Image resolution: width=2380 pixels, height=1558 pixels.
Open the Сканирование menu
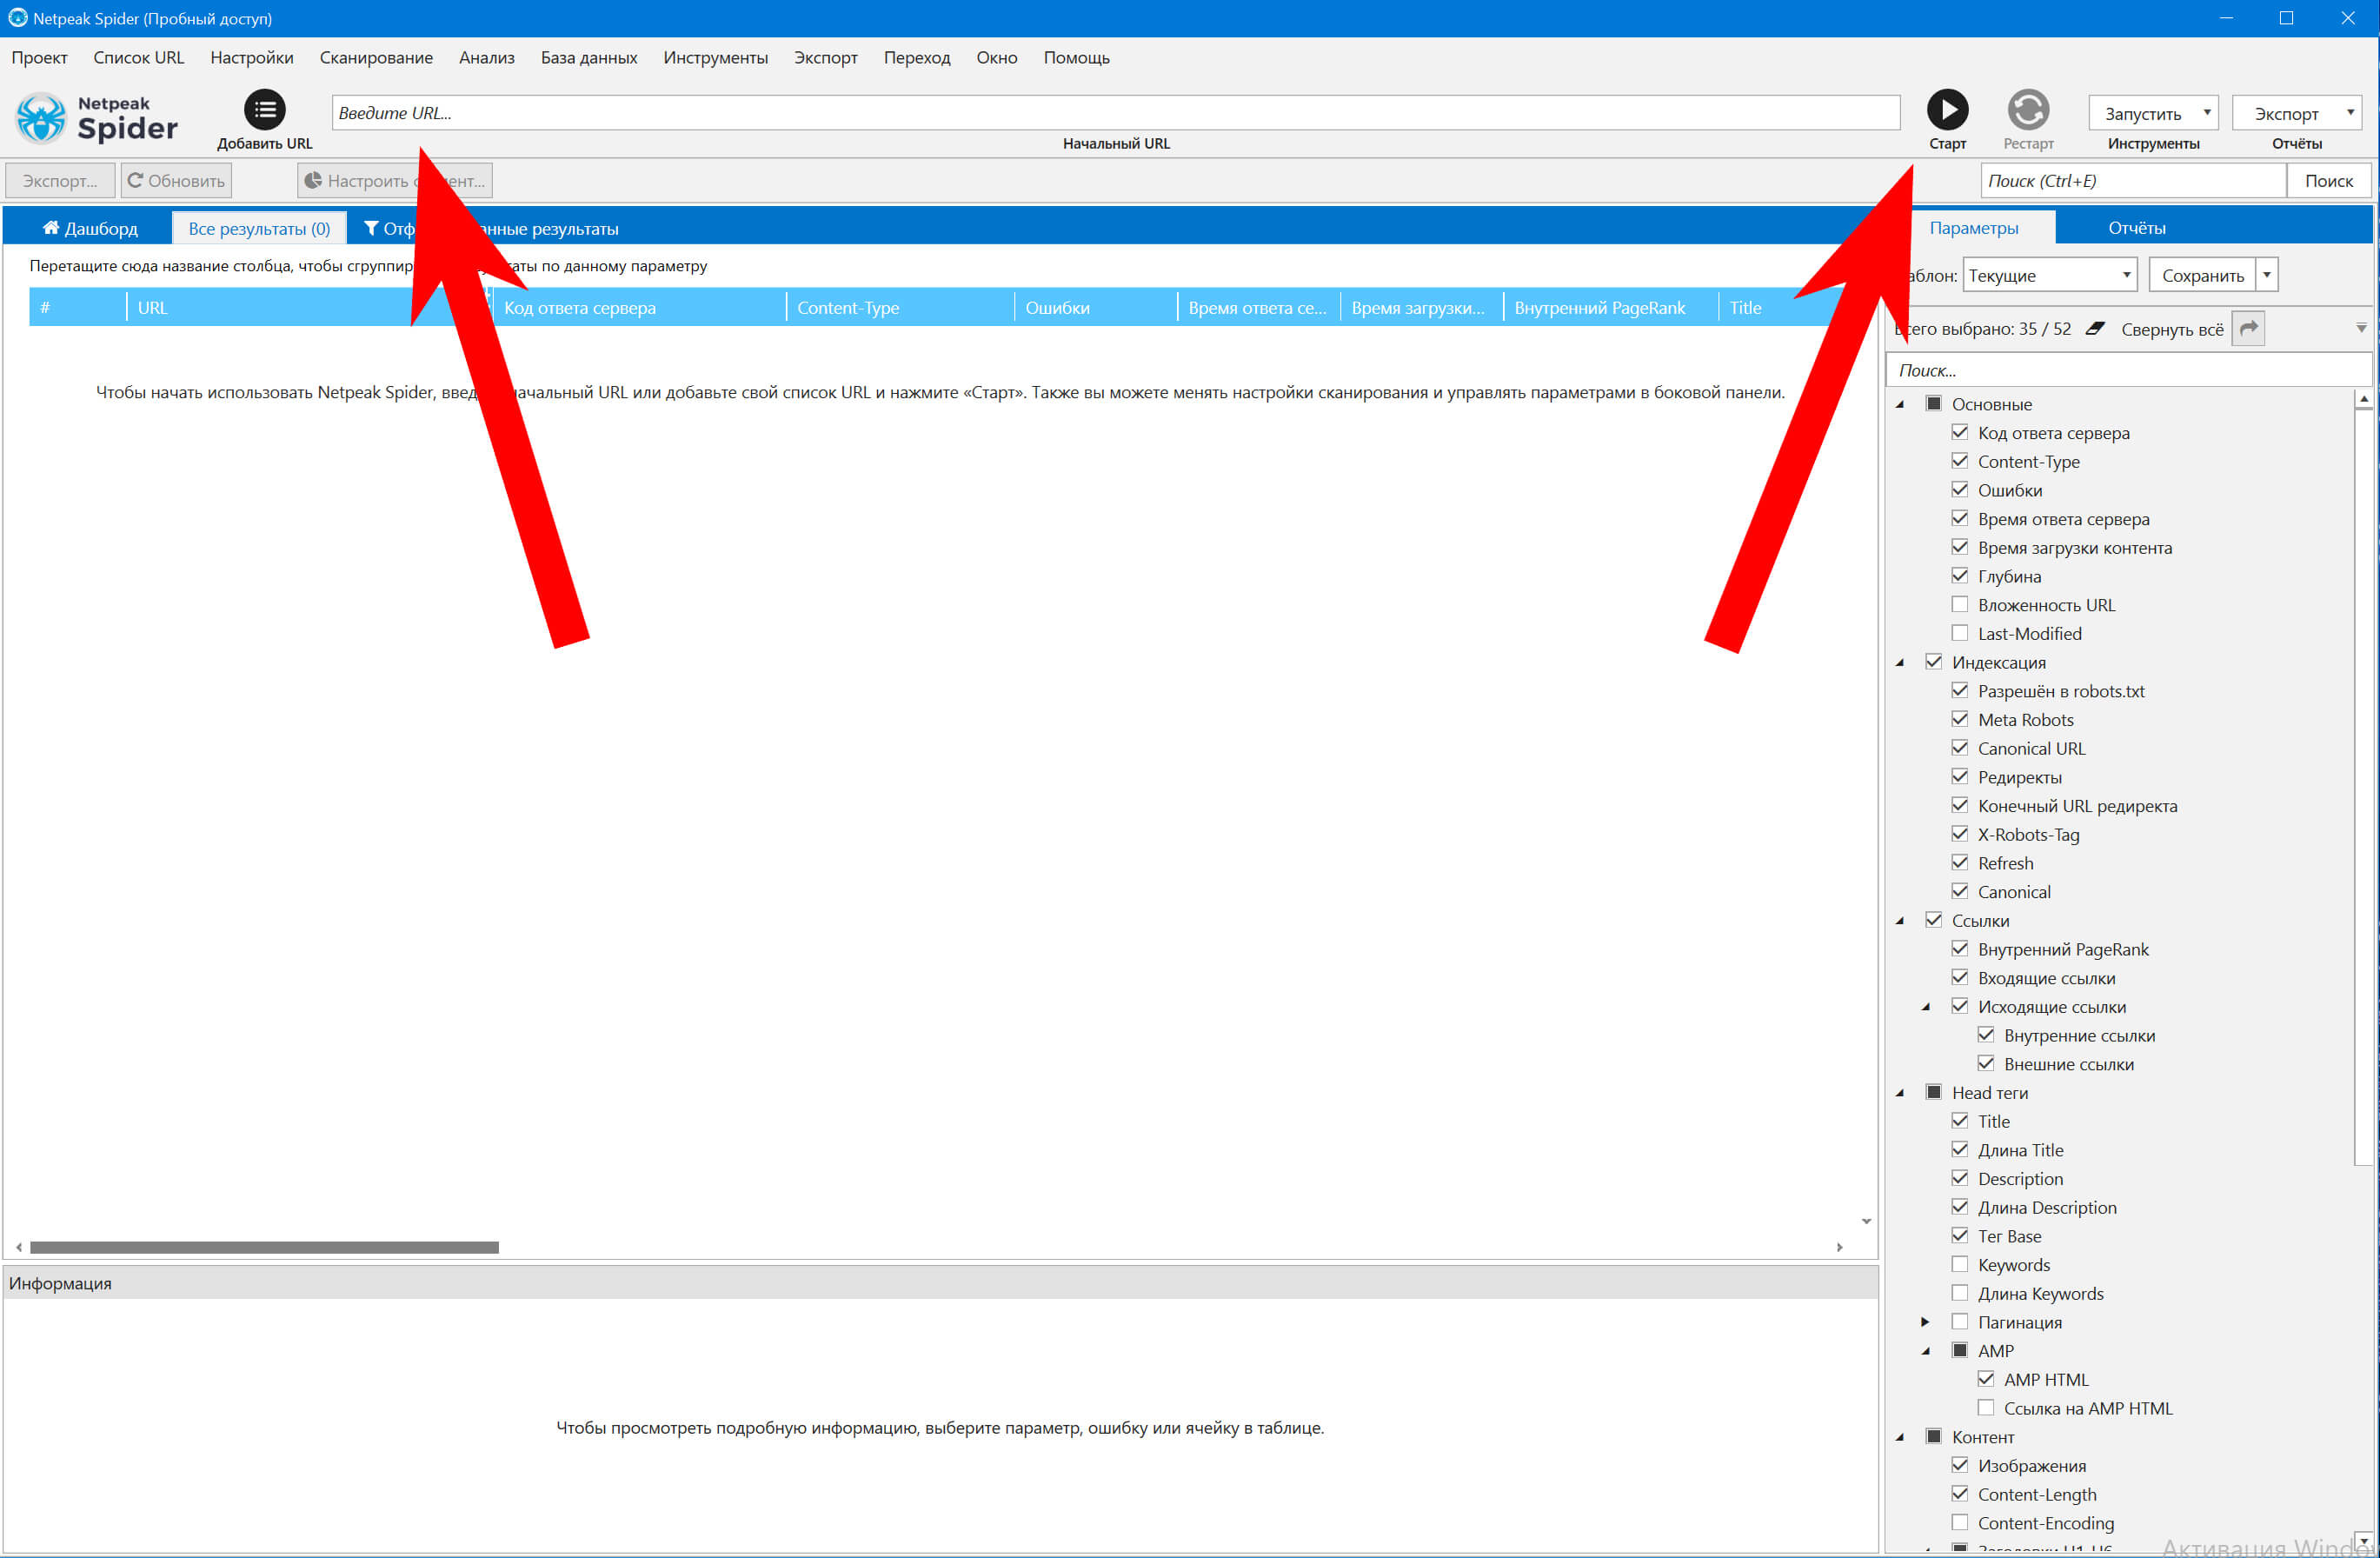pyautogui.click(x=376, y=58)
